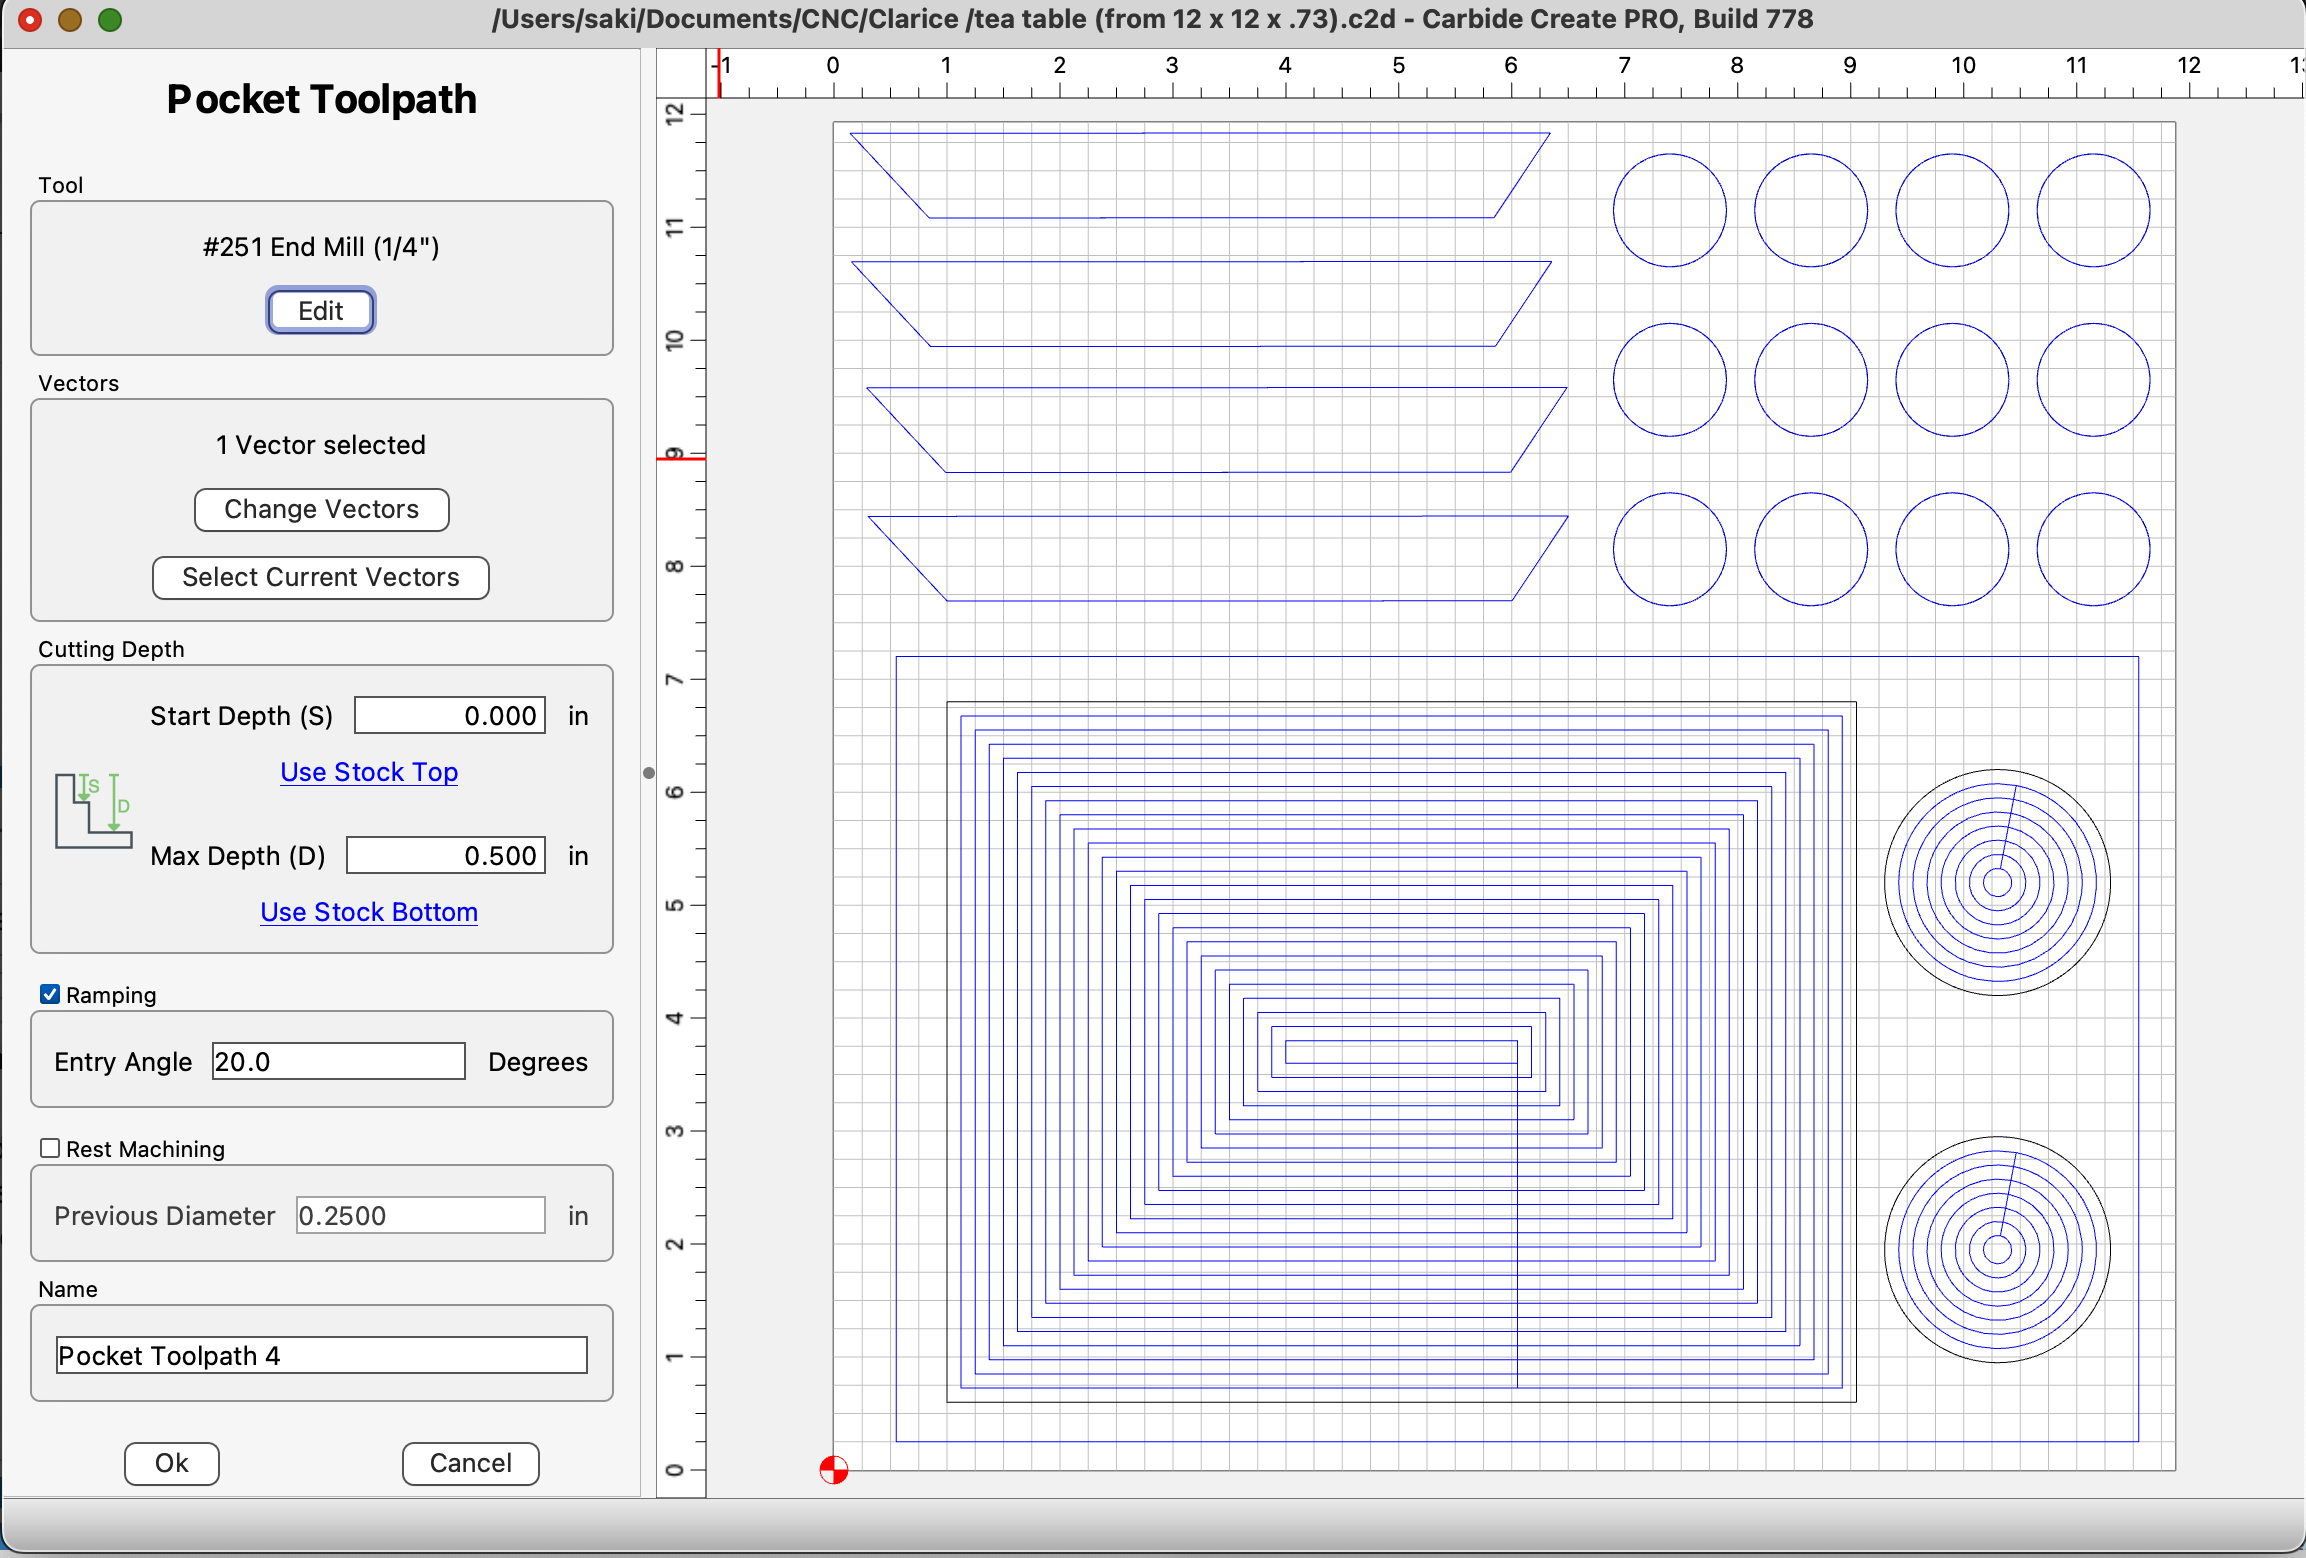Disable the Ramping checkbox
This screenshot has width=2306, height=1558.
(49, 994)
